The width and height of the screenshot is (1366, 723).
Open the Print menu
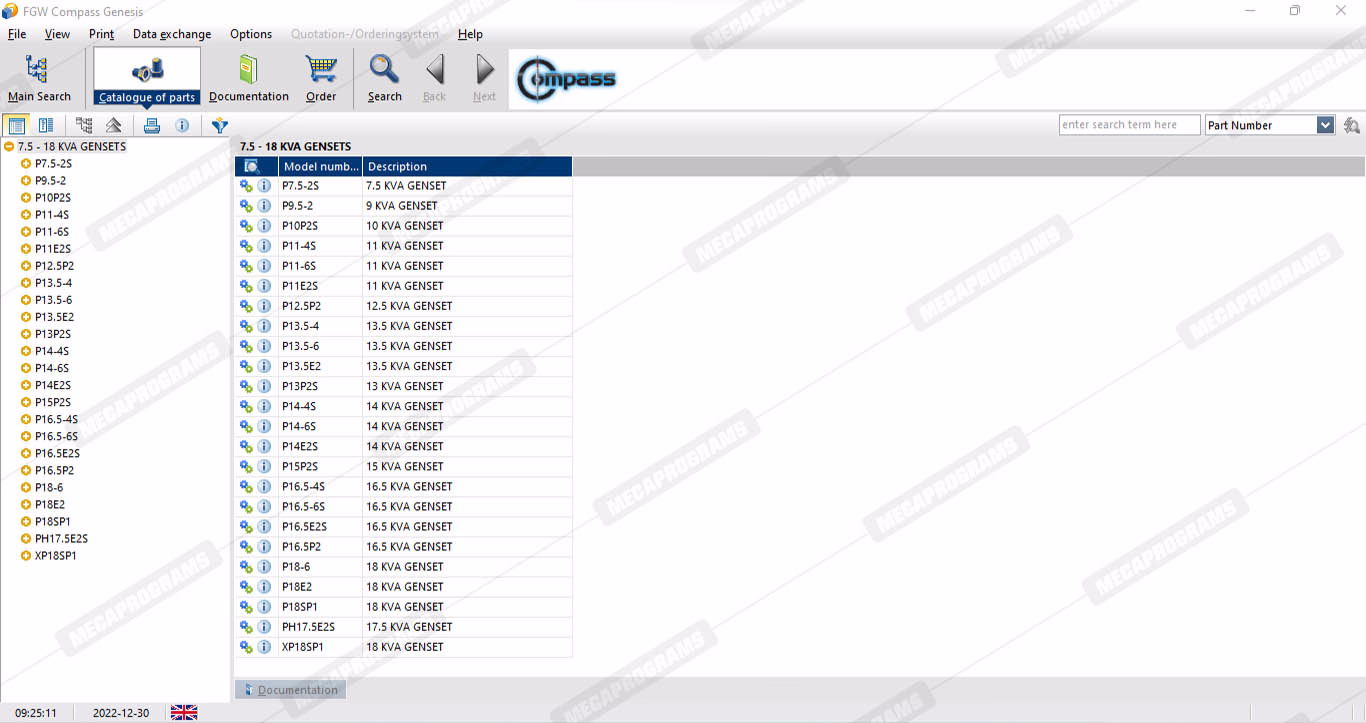(102, 34)
